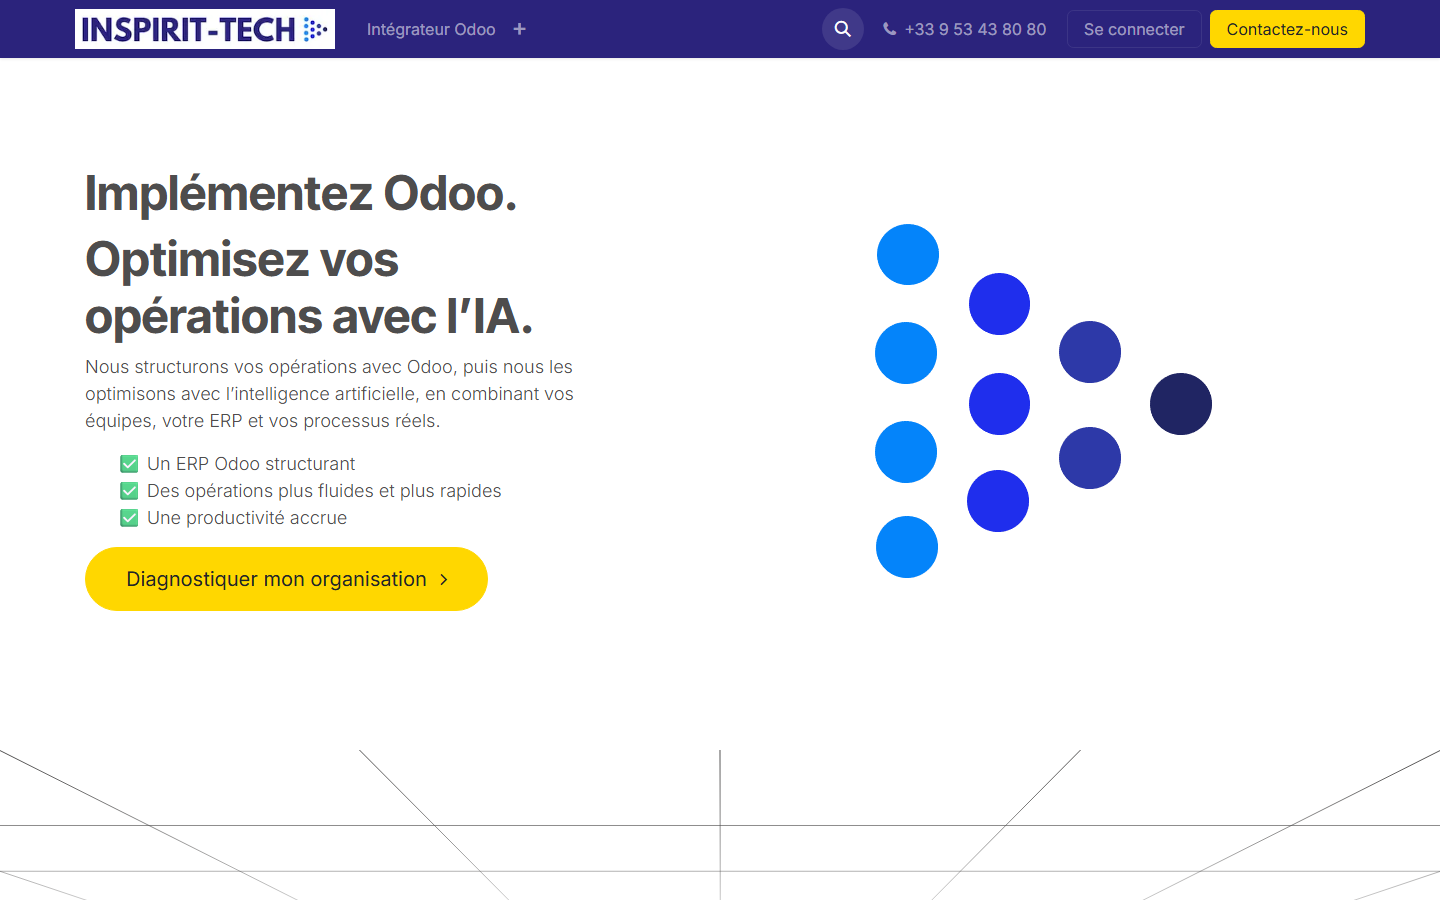Open the search magnifier icon
This screenshot has width=1440, height=900.
pos(843,29)
